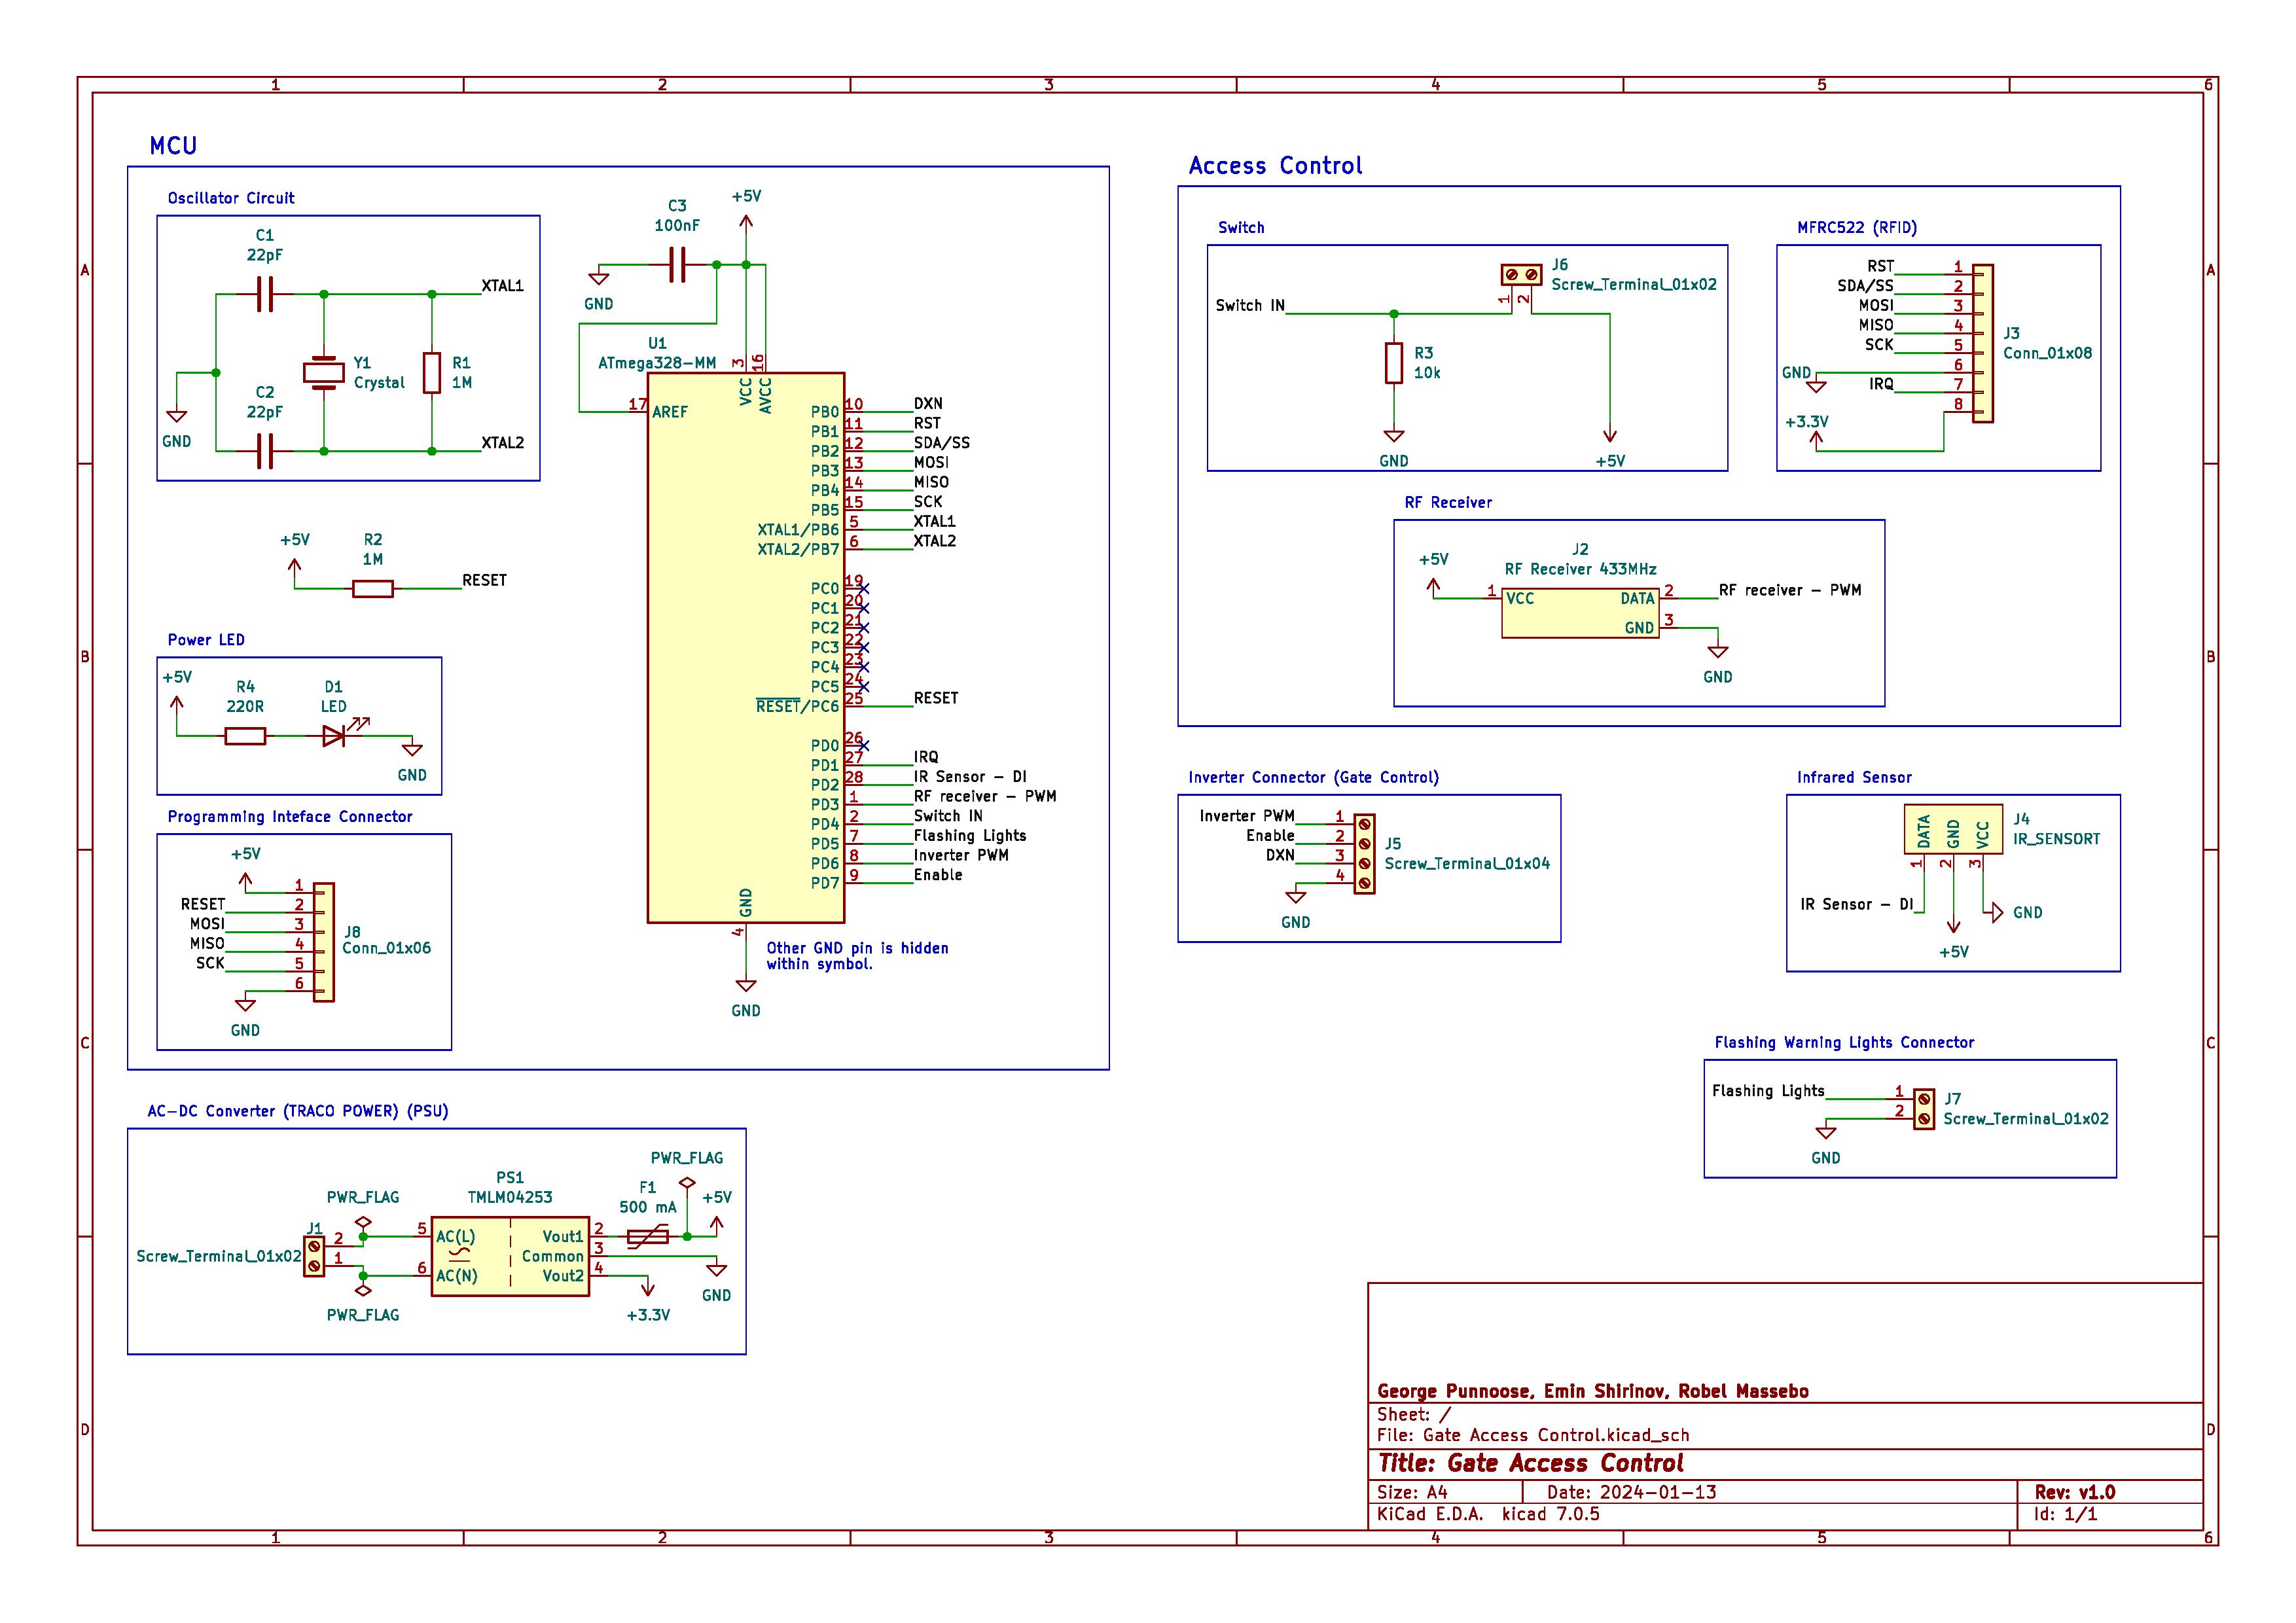This screenshot has height=1623, width=2296.
Task: Click the 'Date: 2024-01-13' field
Action: (1631, 1492)
